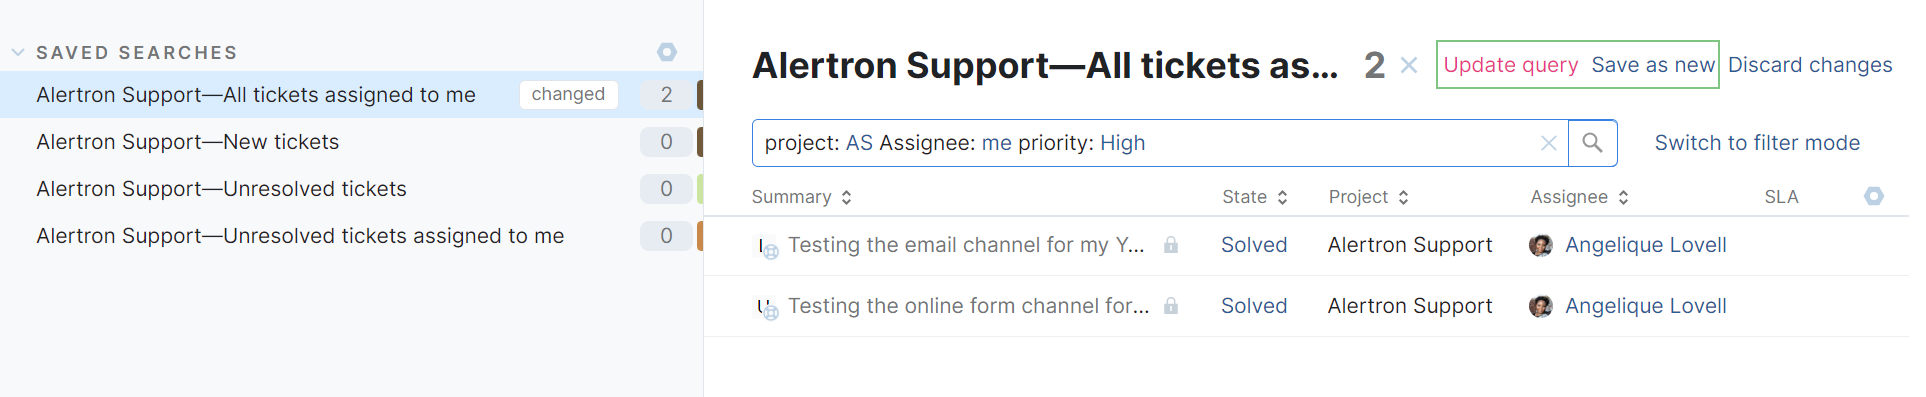Image resolution: width=1926 pixels, height=397 pixels.
Task: Close the search with the X beside the count
Action: pos(1409,66)
